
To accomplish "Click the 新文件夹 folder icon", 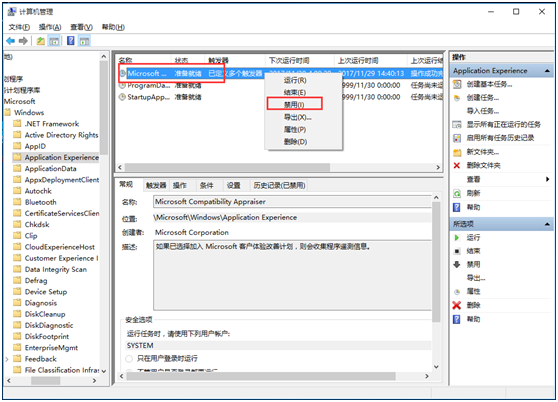I will click(457, 153).
